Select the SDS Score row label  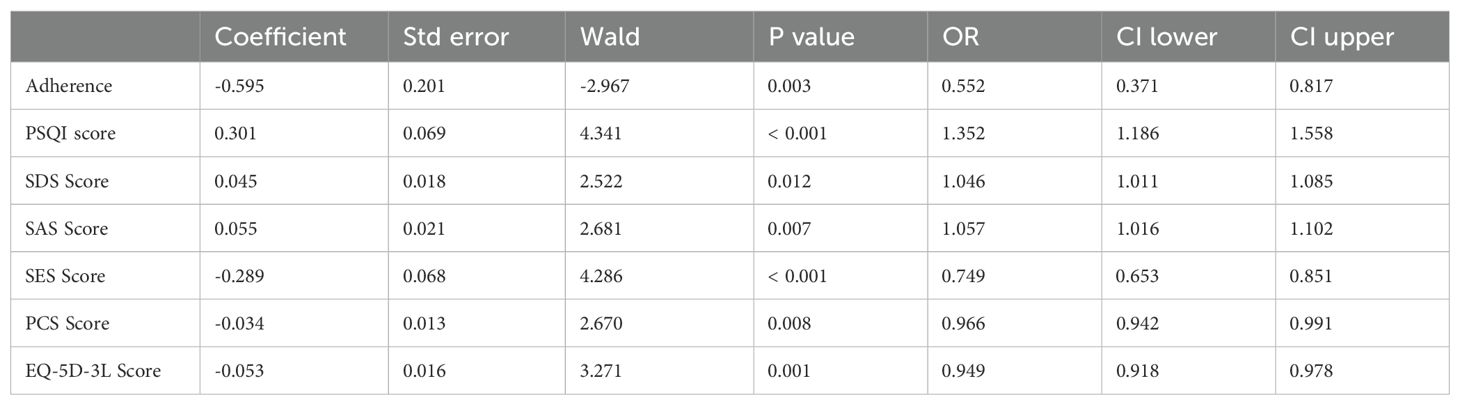pos(69,181)
